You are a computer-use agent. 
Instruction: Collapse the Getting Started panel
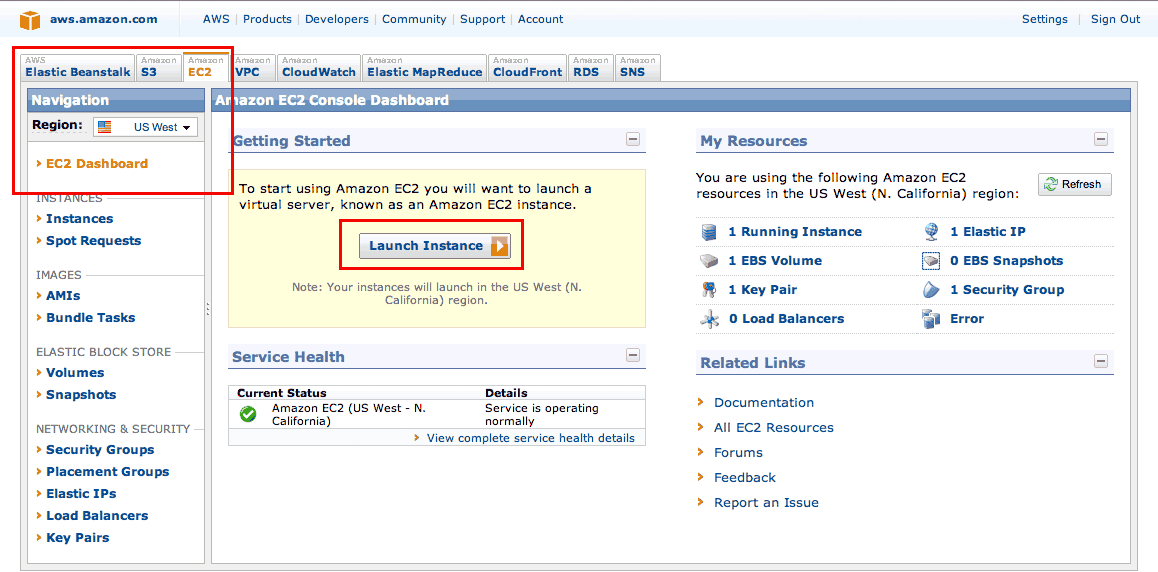(633, 139)
